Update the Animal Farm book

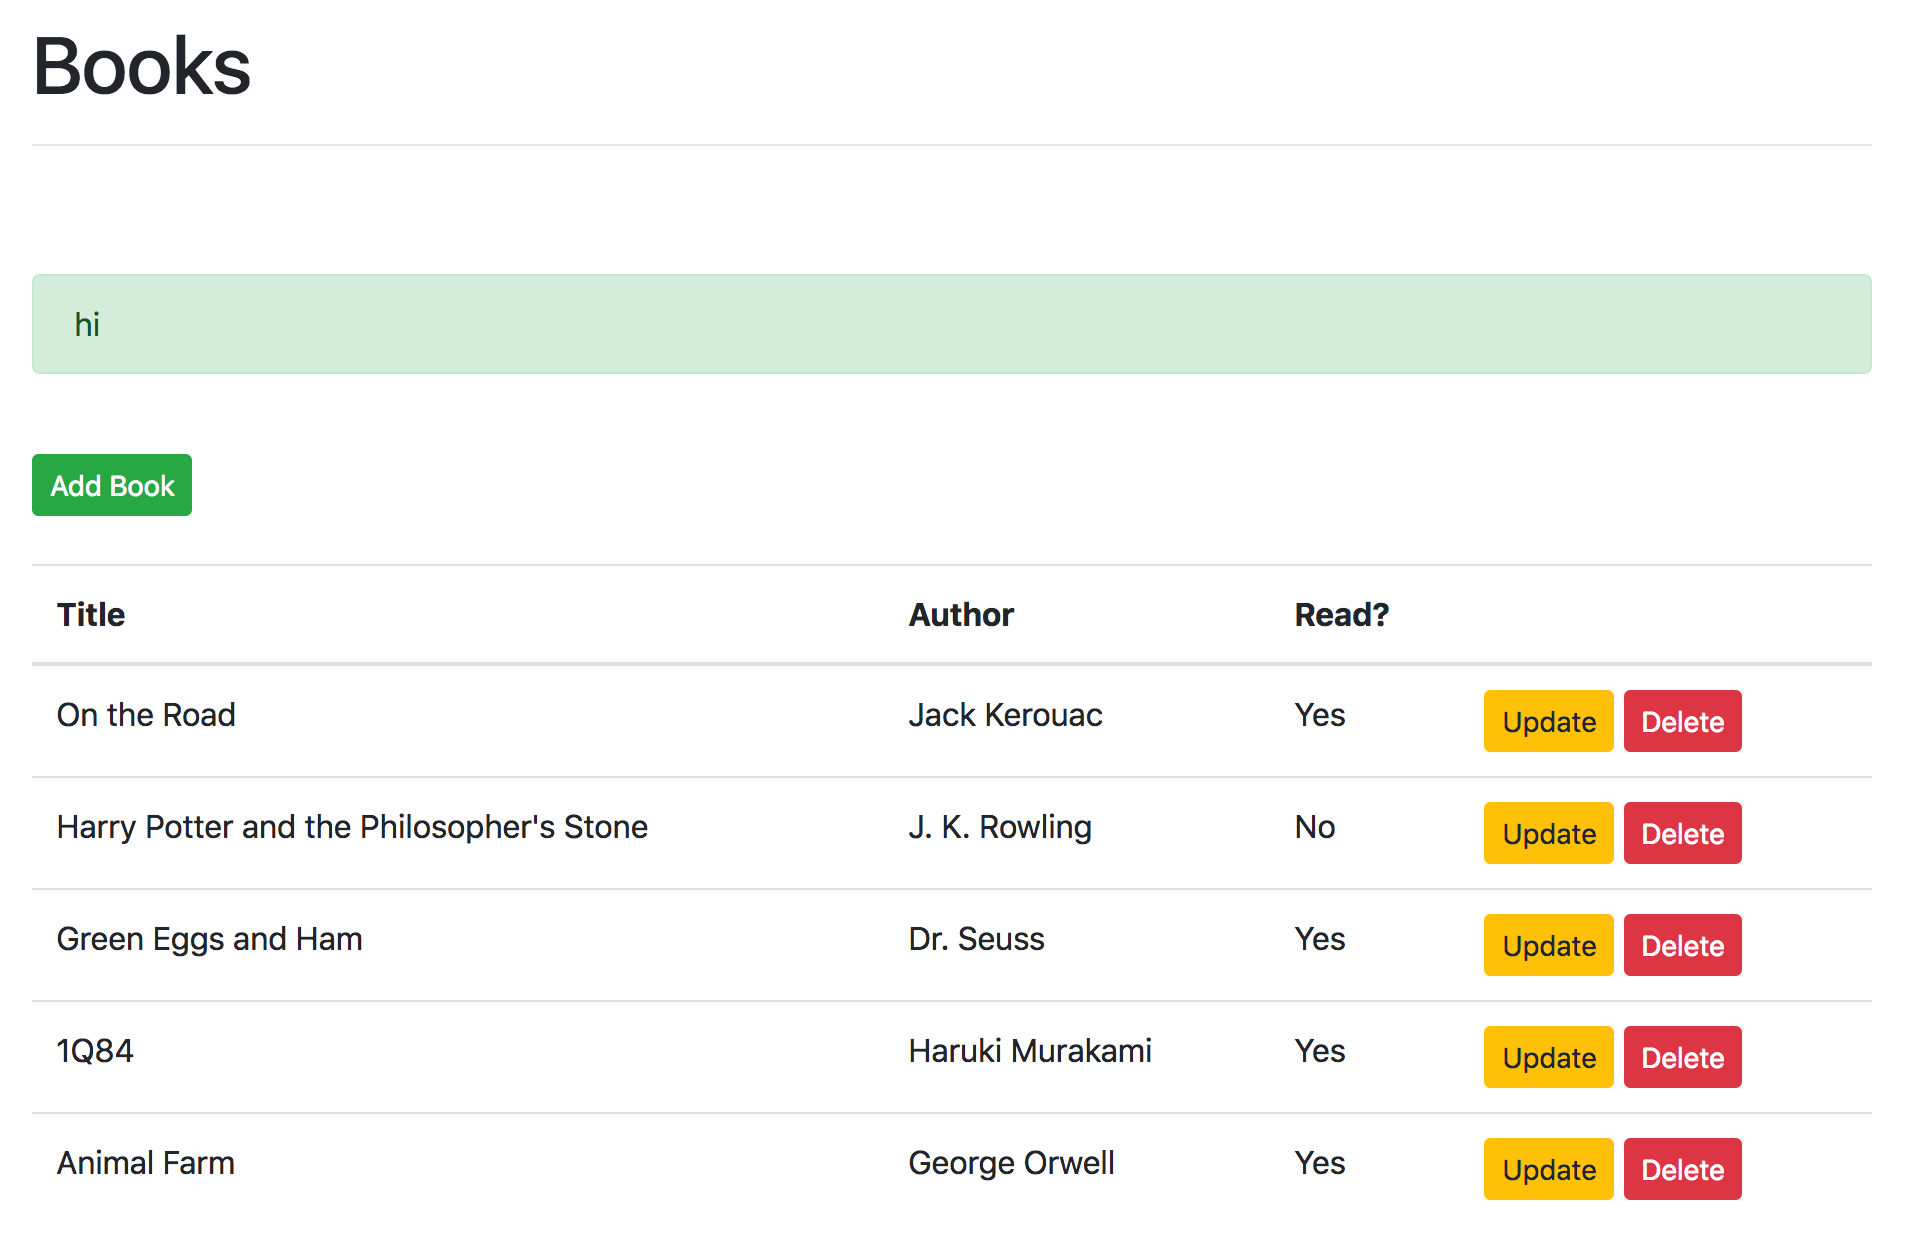click(1547, 1169)
